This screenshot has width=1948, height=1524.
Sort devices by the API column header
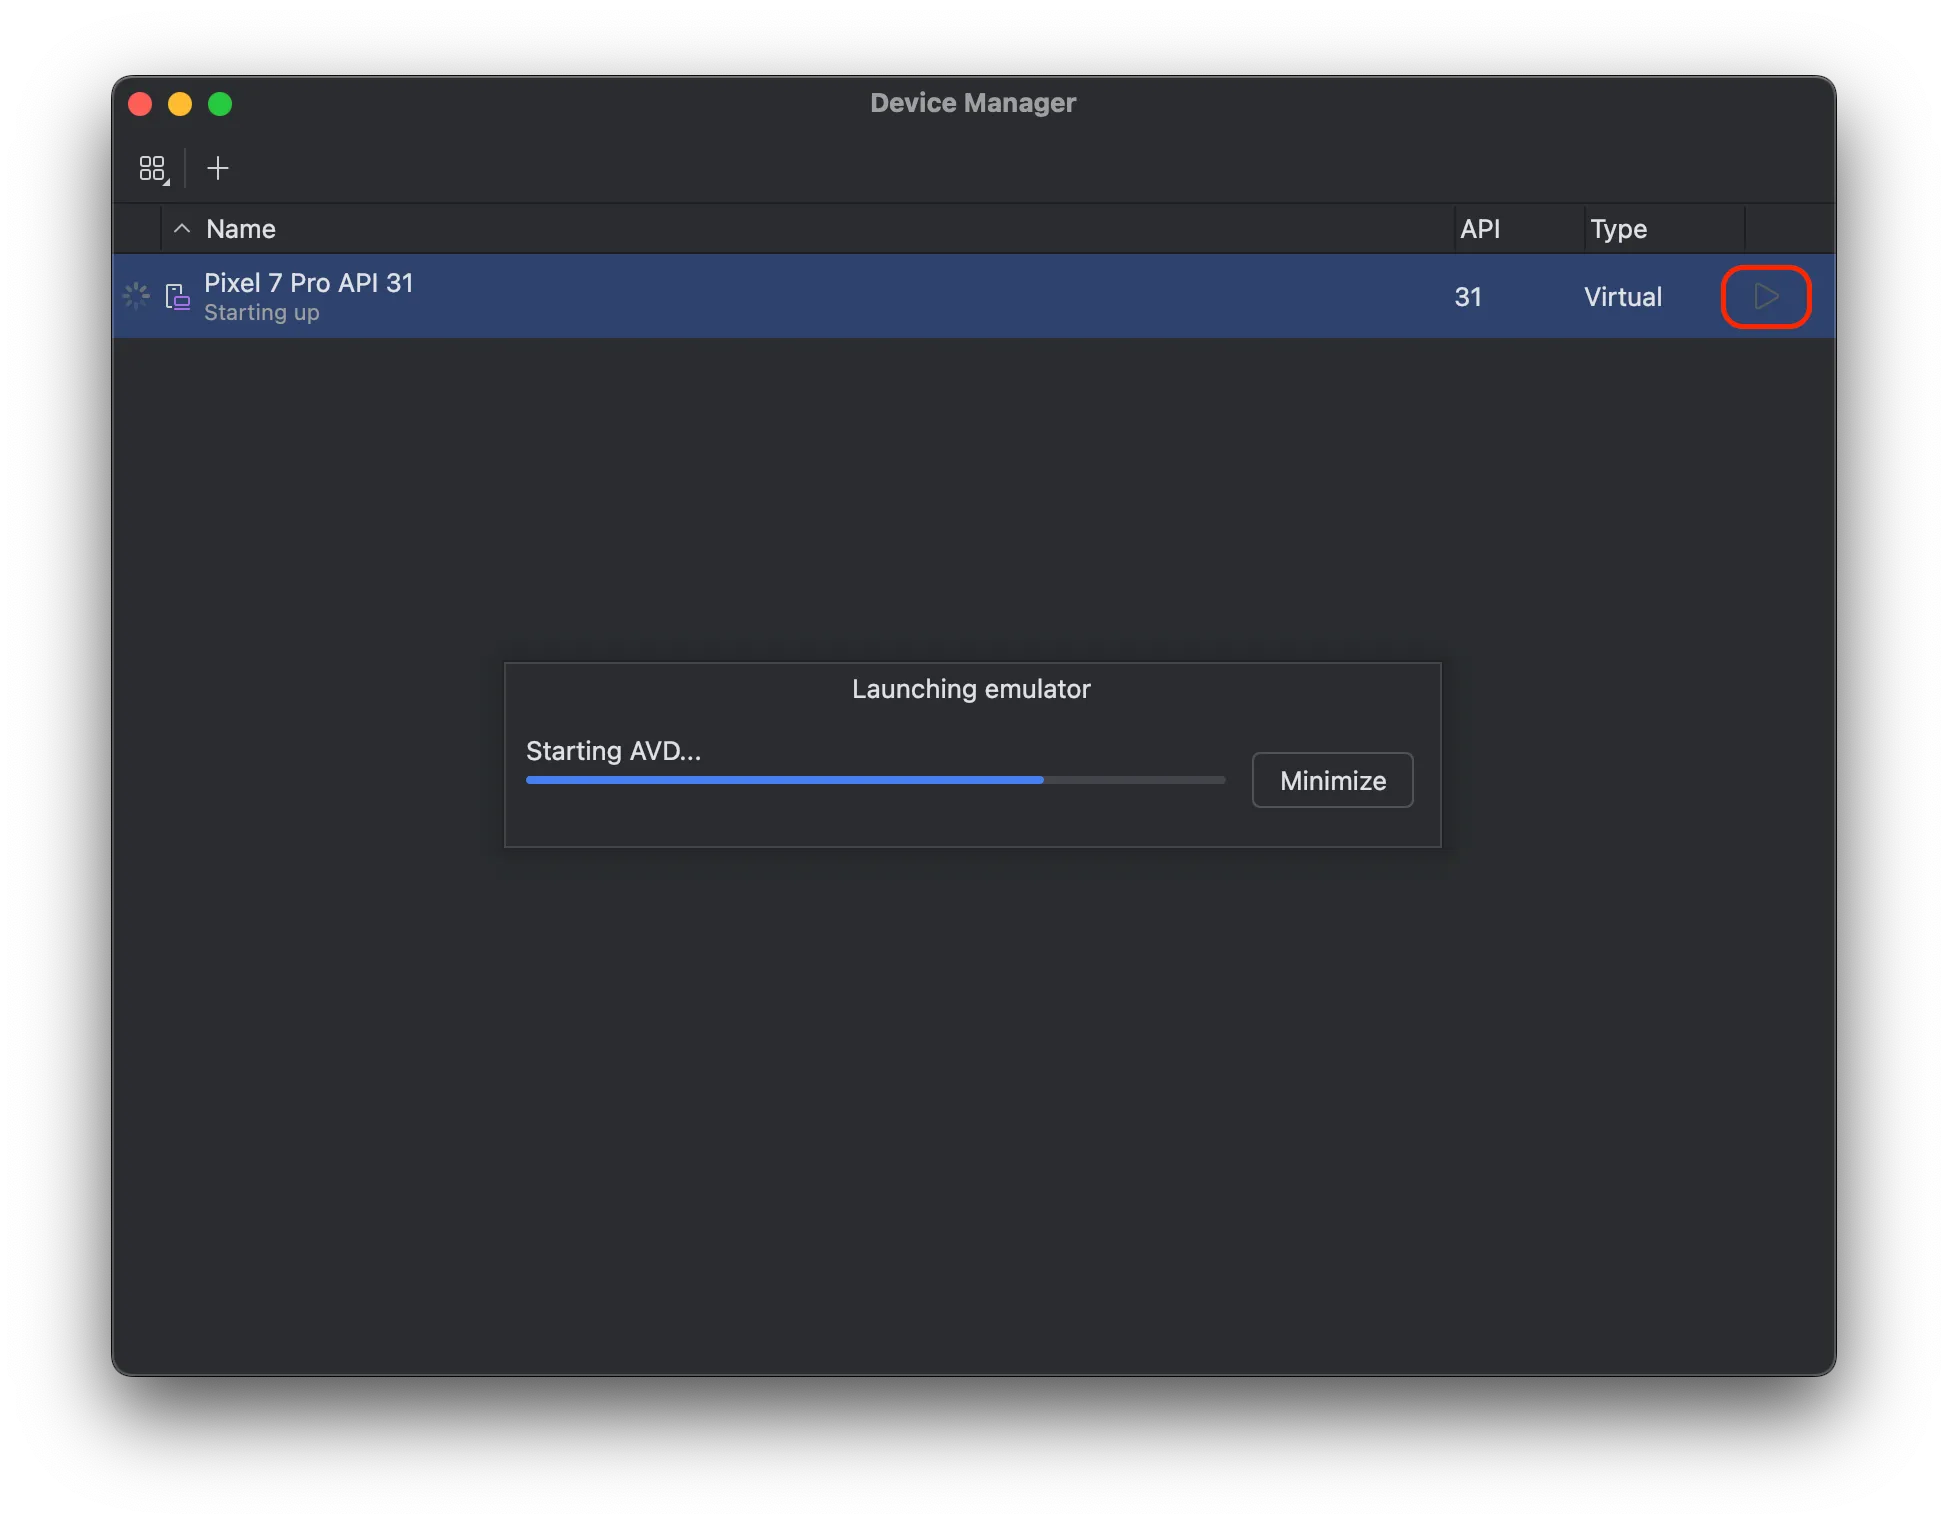1480,229
